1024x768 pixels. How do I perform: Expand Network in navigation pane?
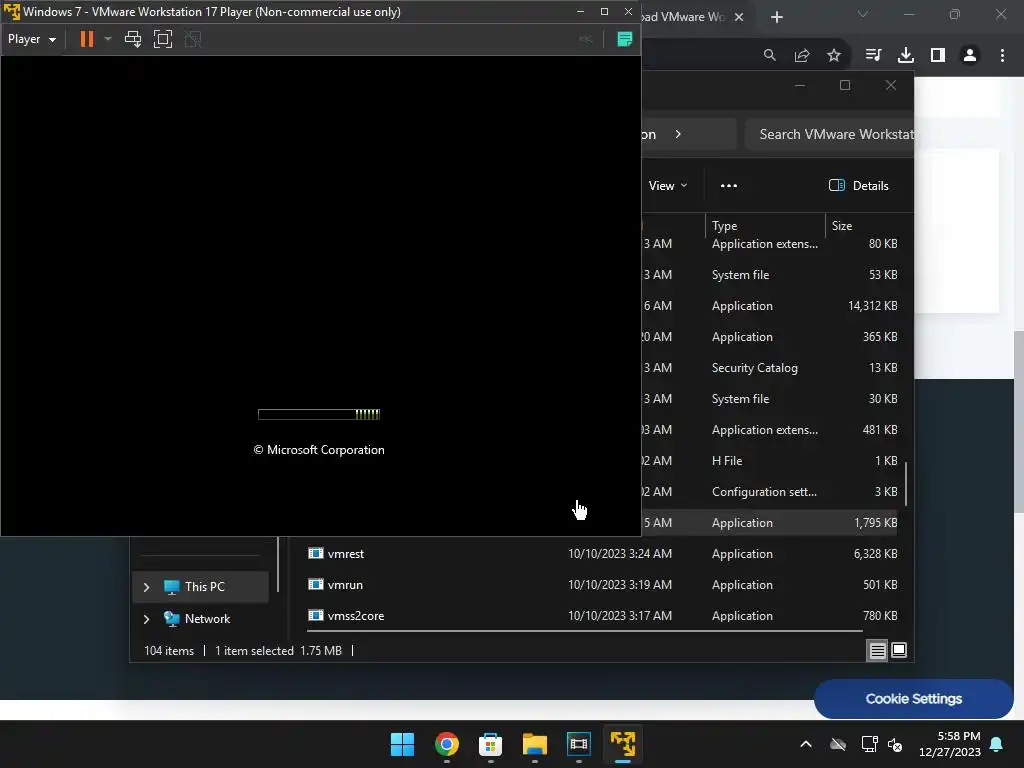[146, 619]
